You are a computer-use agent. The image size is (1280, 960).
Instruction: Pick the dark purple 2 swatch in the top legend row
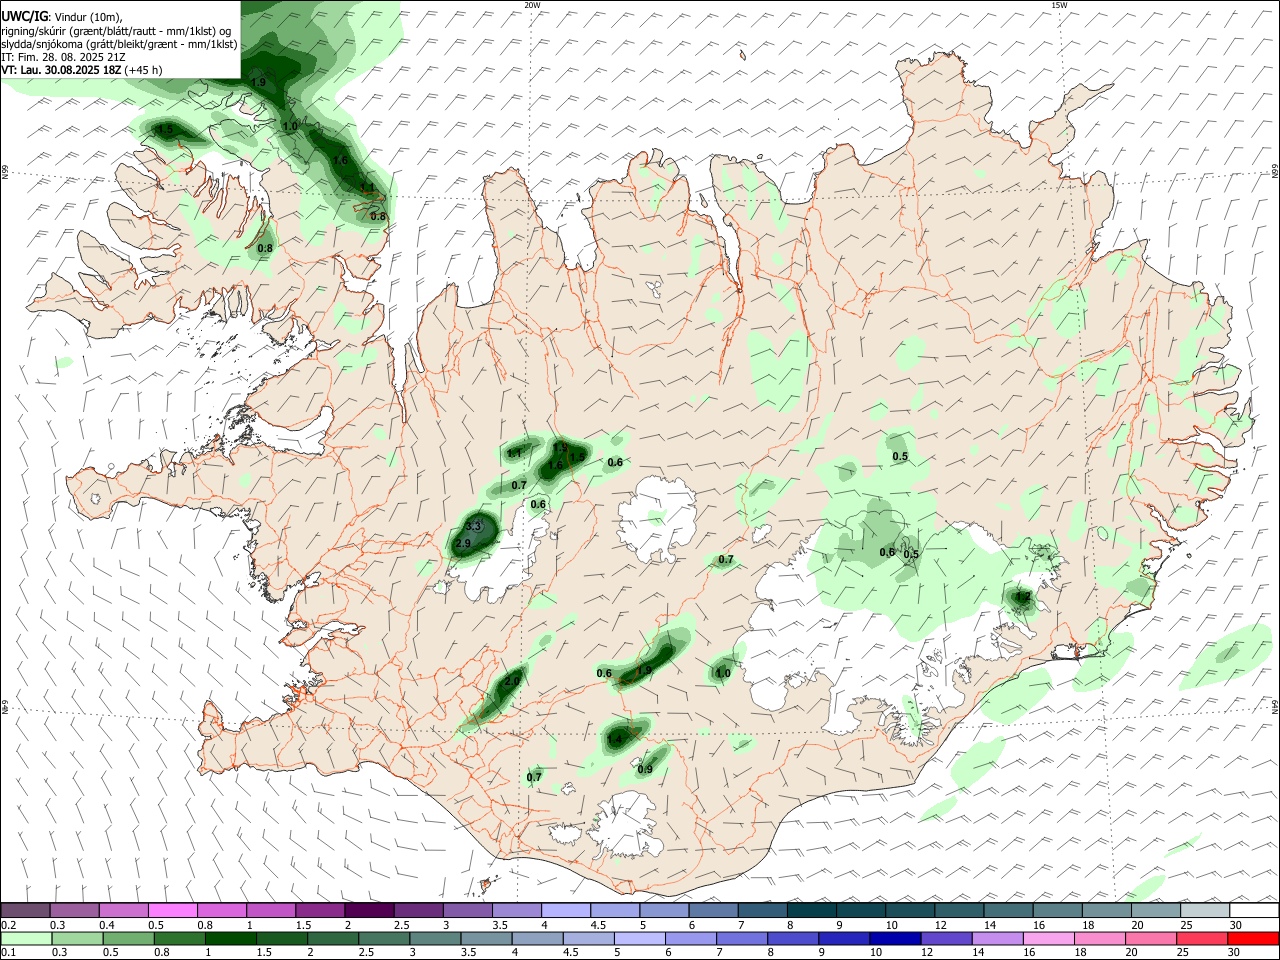[x=369, y=911]
